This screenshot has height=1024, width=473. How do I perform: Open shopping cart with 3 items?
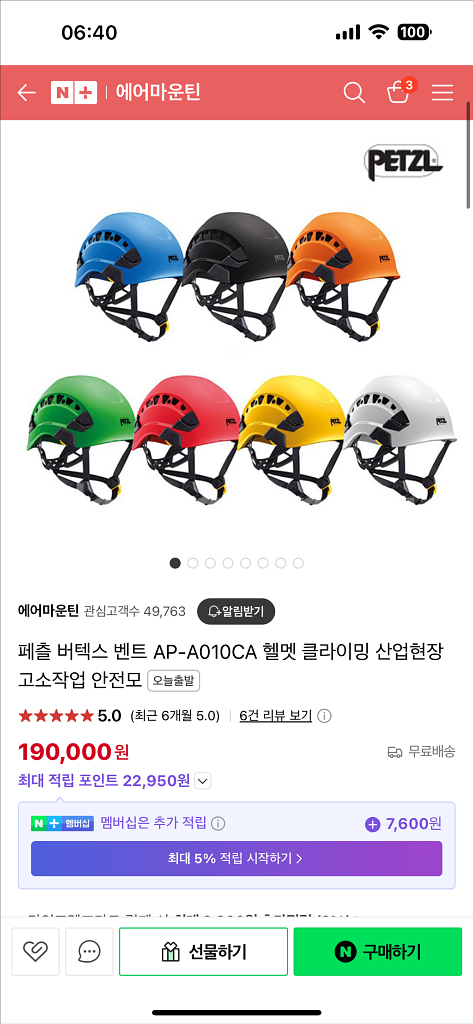pos(399,91)
